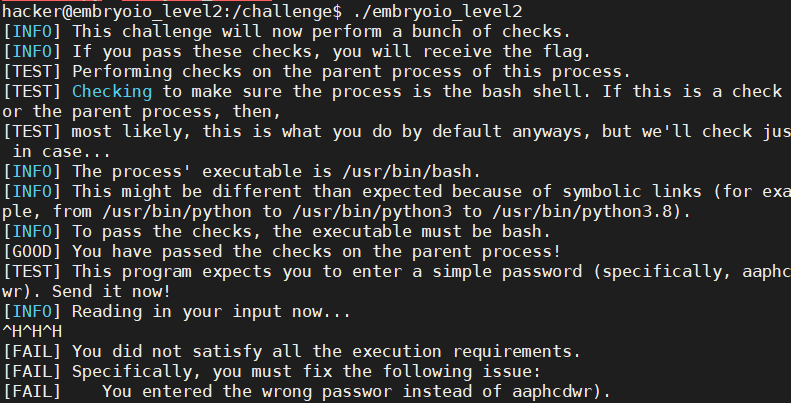
Task: Click the cyan highlighted word Checking
Action: click(x=110, y=91)
